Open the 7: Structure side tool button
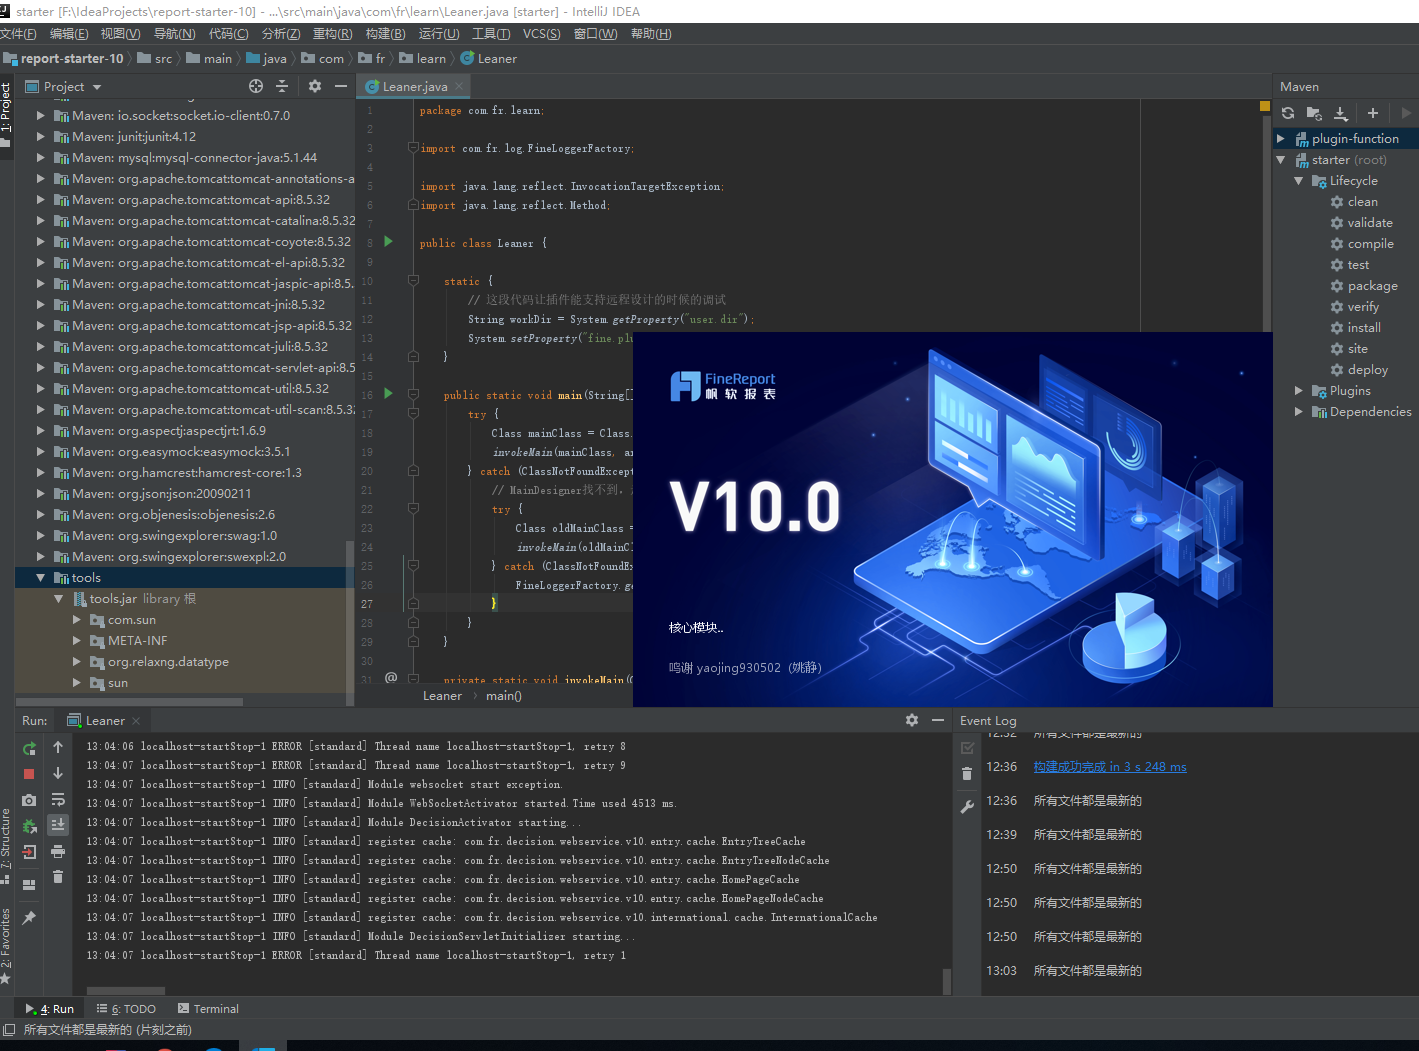1419x1051 pixels. (x=6, y=846)
